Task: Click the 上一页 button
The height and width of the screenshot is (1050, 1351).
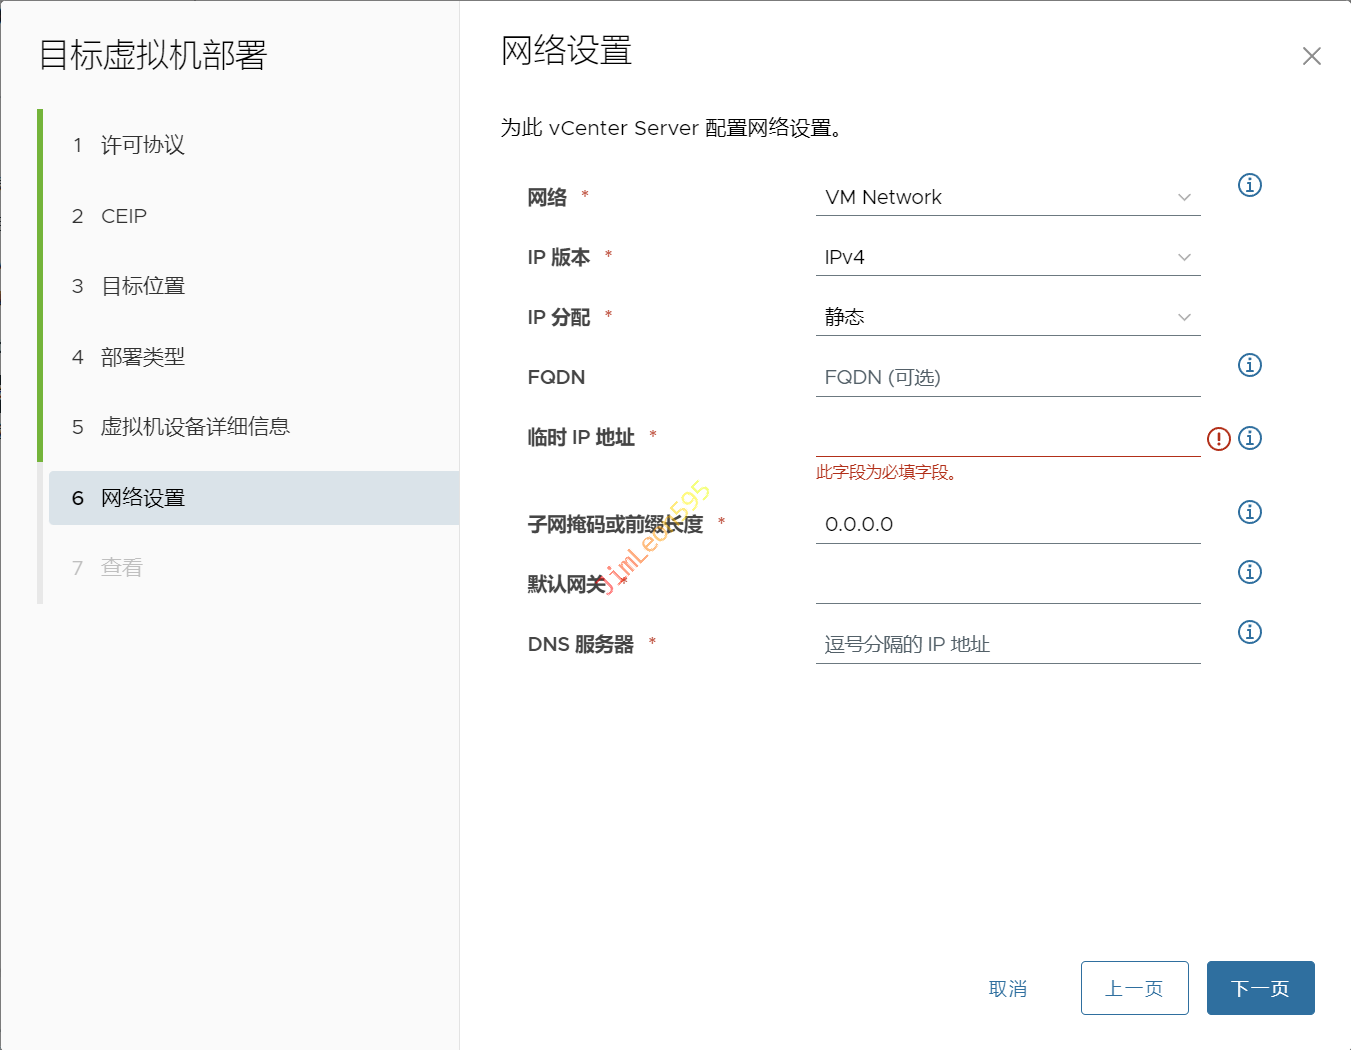Action: pos(1134,988)
